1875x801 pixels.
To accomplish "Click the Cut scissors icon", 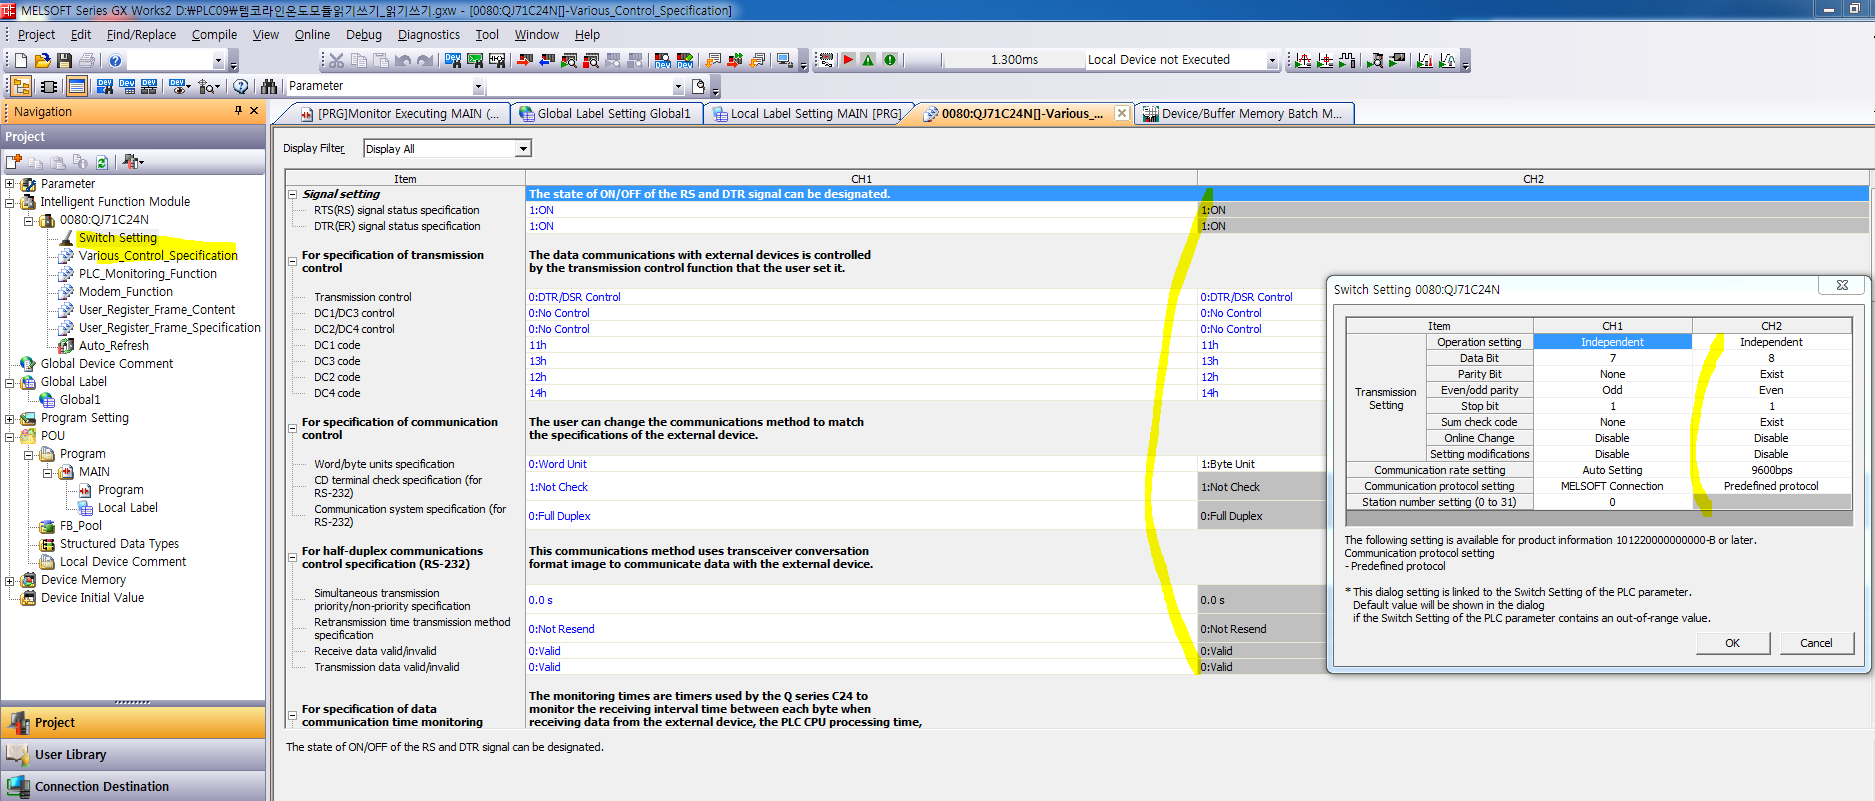I will [x=337, y=61].
